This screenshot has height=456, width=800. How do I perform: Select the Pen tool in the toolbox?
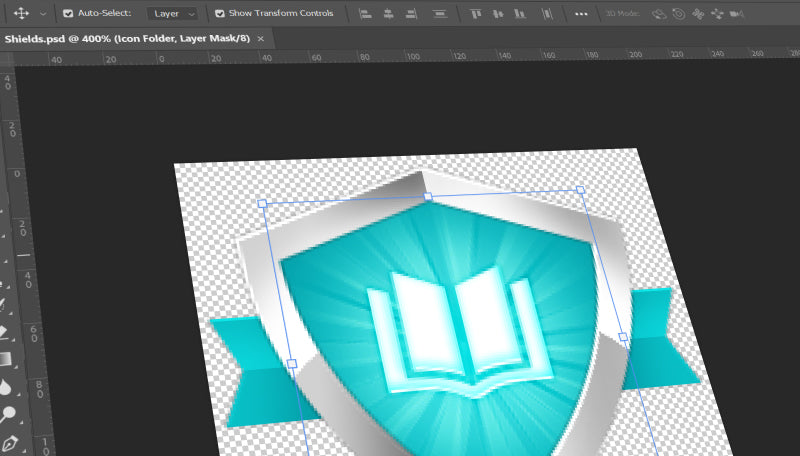pos(10,442)
